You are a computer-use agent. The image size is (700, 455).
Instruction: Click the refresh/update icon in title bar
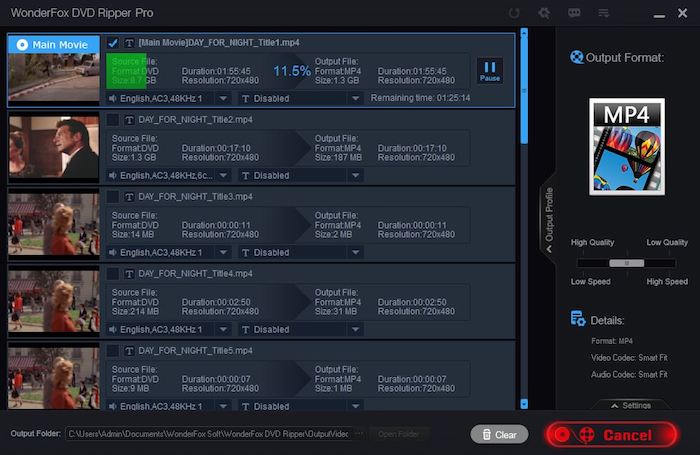click(x=514, y=13)
